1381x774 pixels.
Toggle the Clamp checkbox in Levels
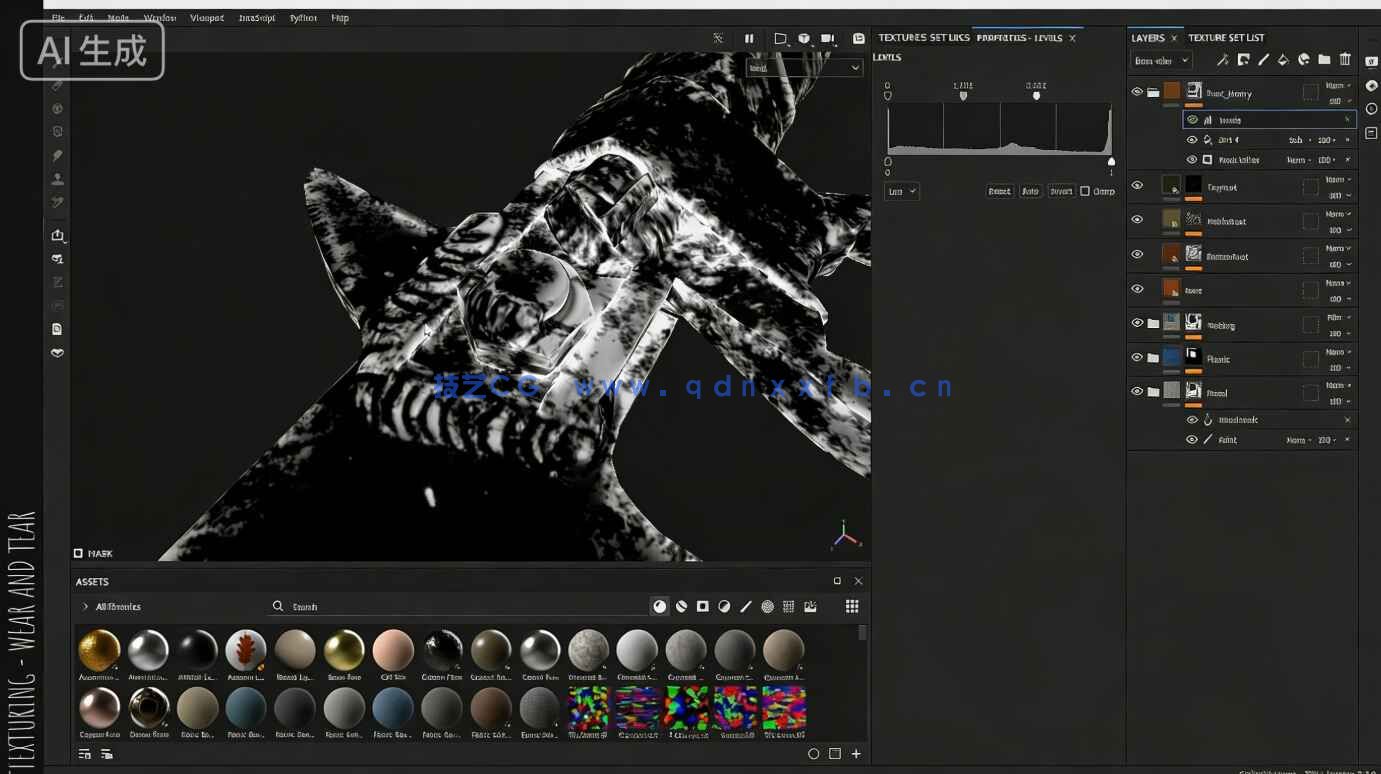click(1085, 191)
